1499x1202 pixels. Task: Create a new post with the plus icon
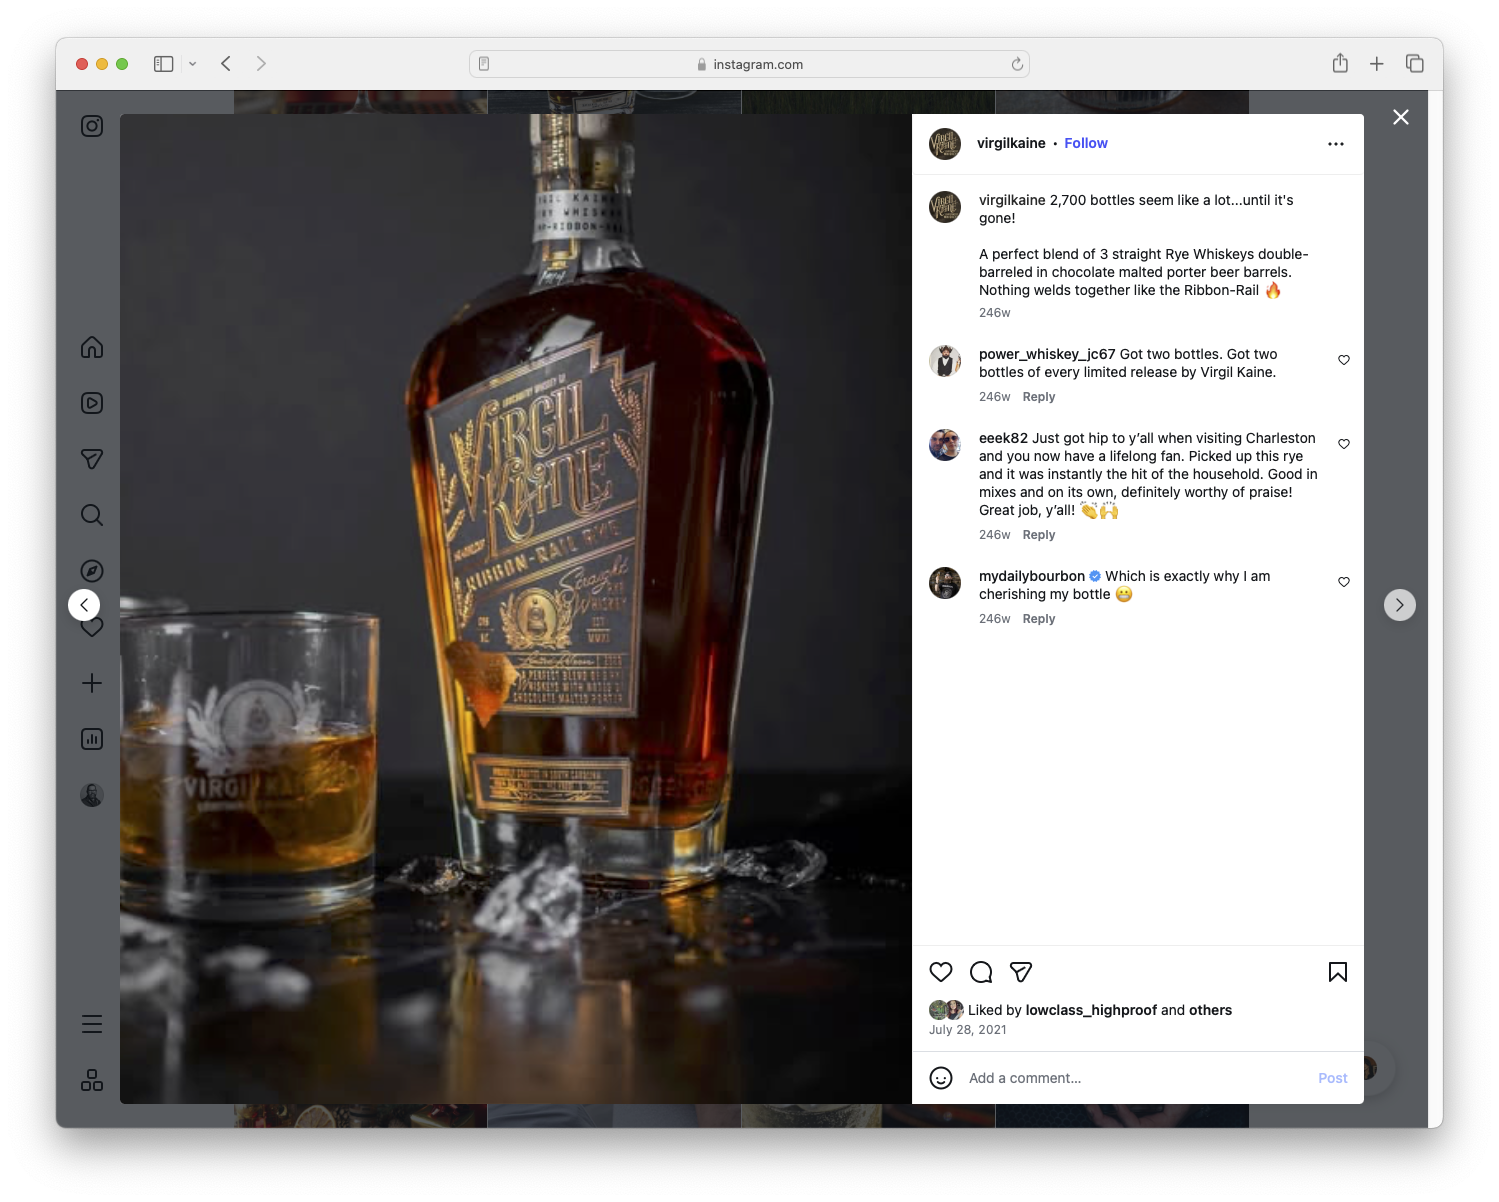91,683
